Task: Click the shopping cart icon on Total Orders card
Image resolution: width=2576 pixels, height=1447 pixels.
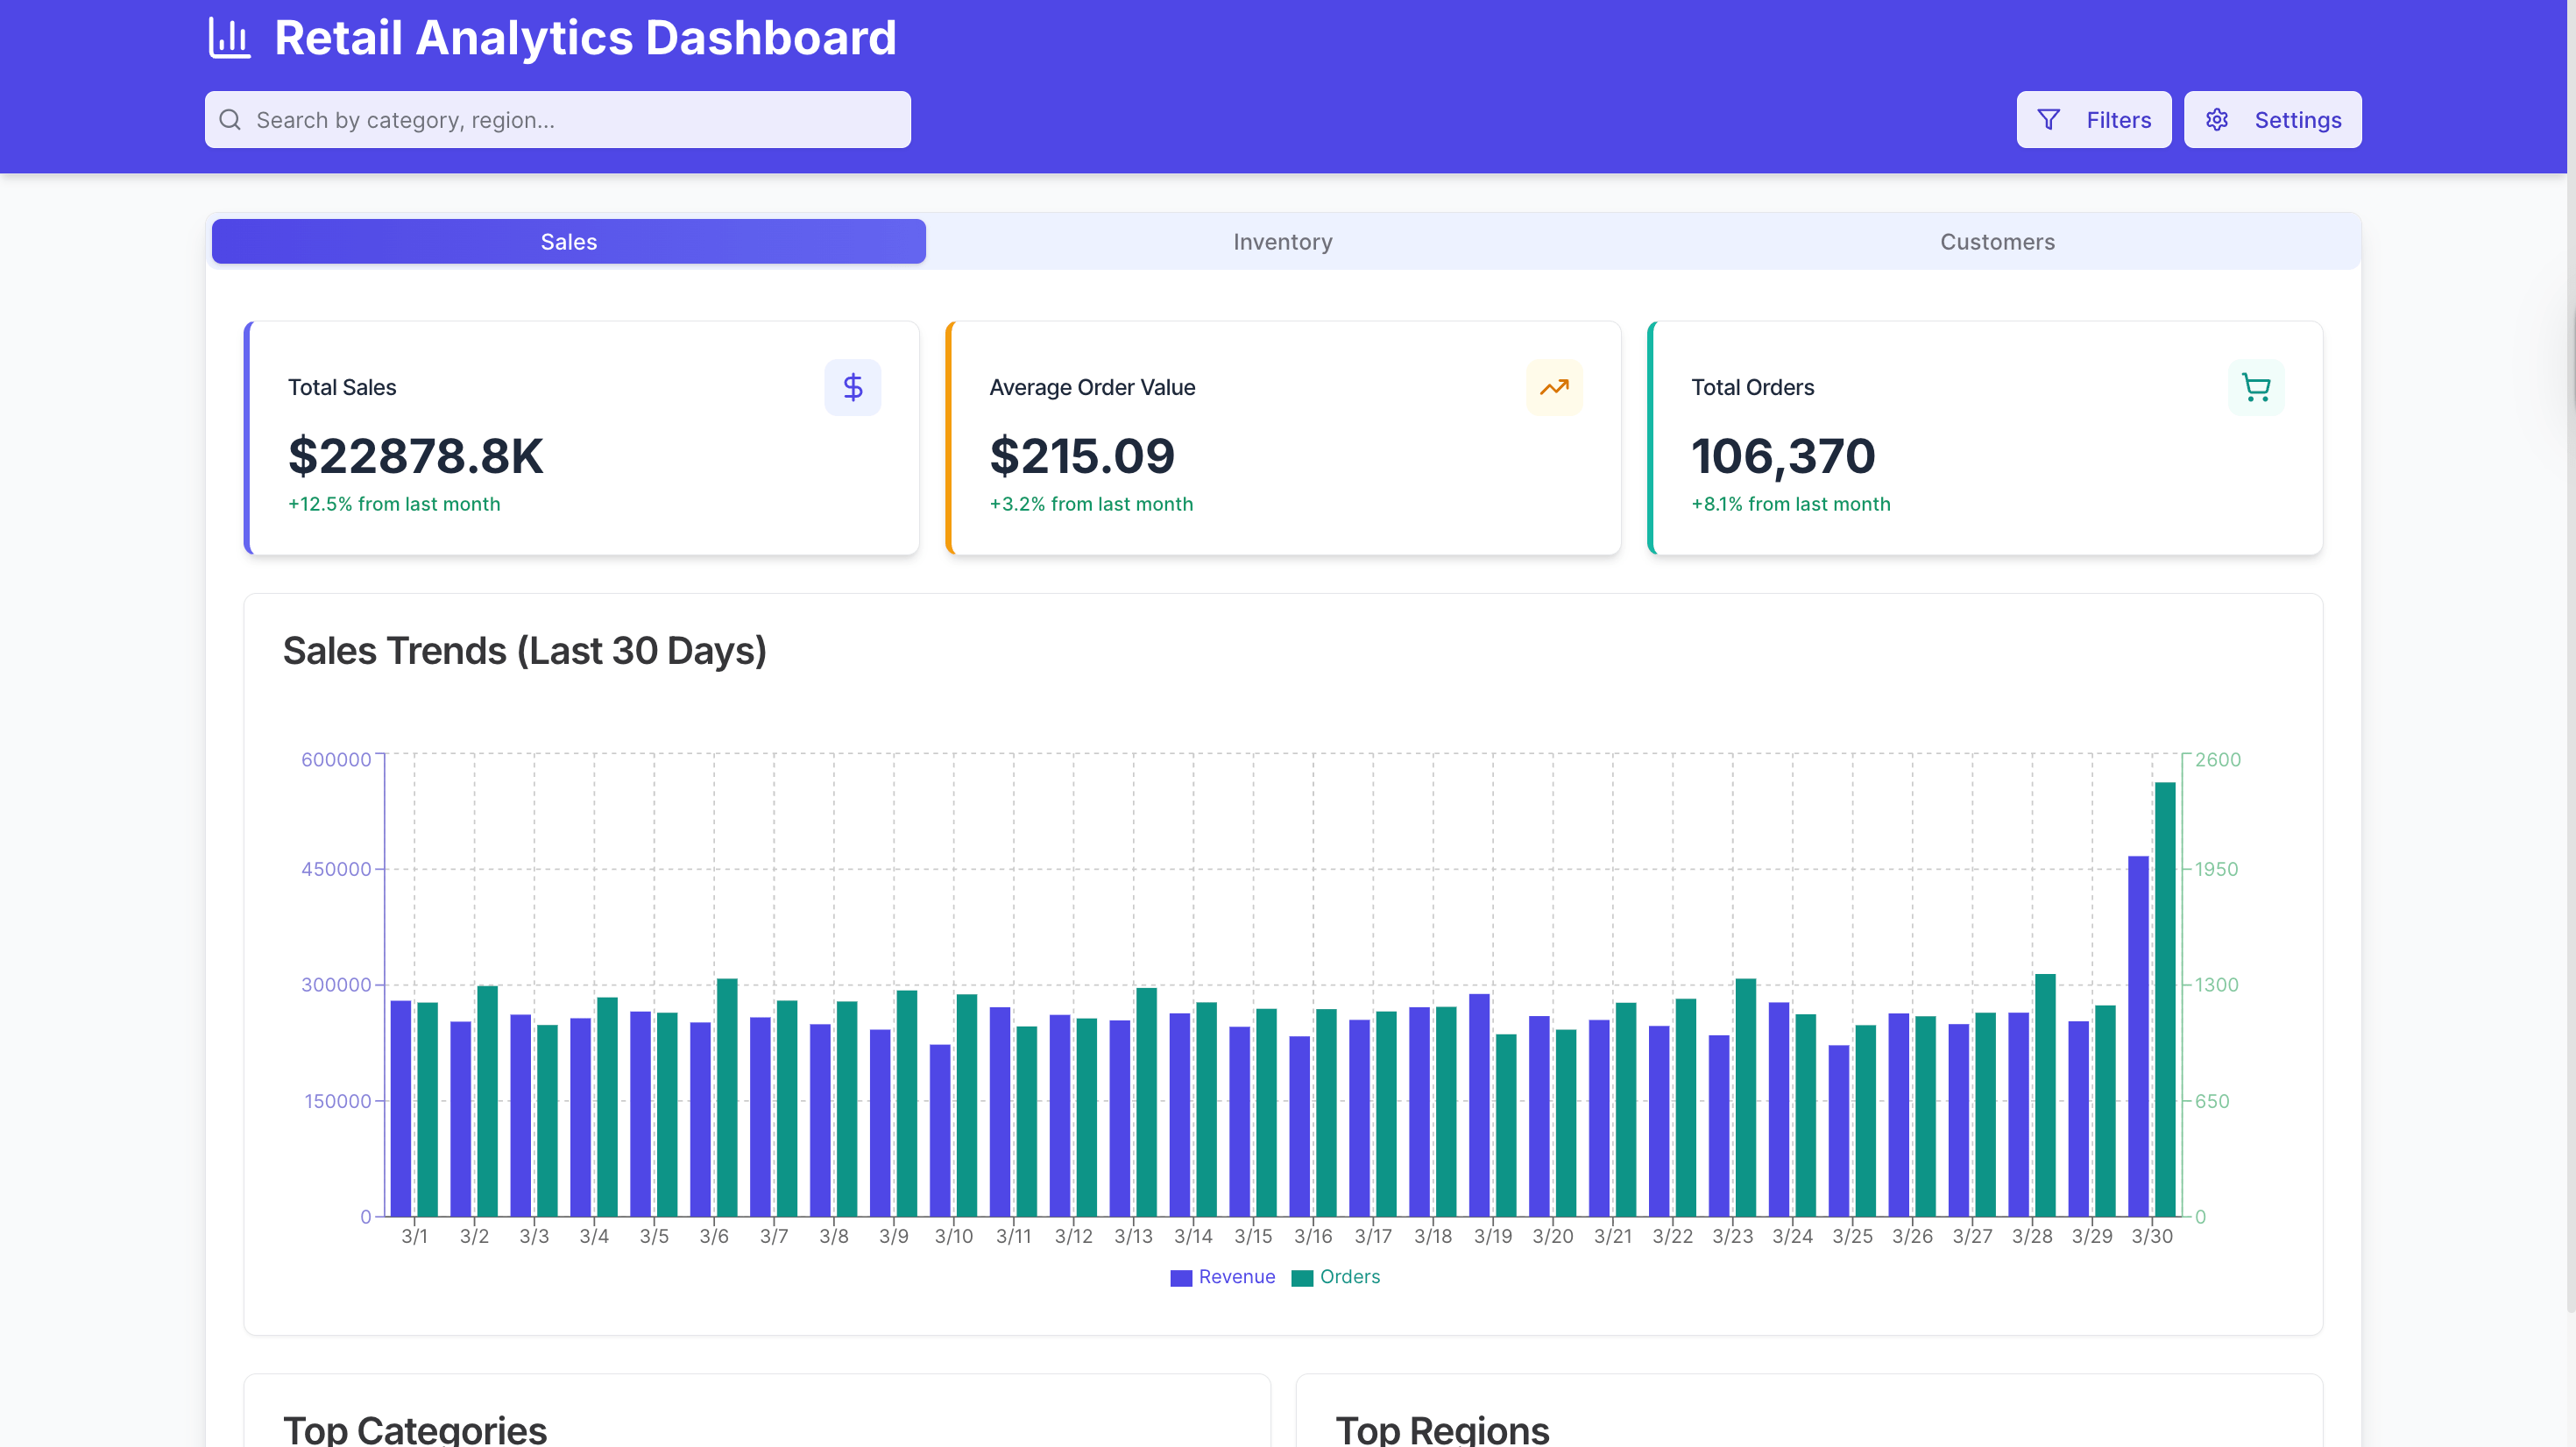Action: [2256, 387]
